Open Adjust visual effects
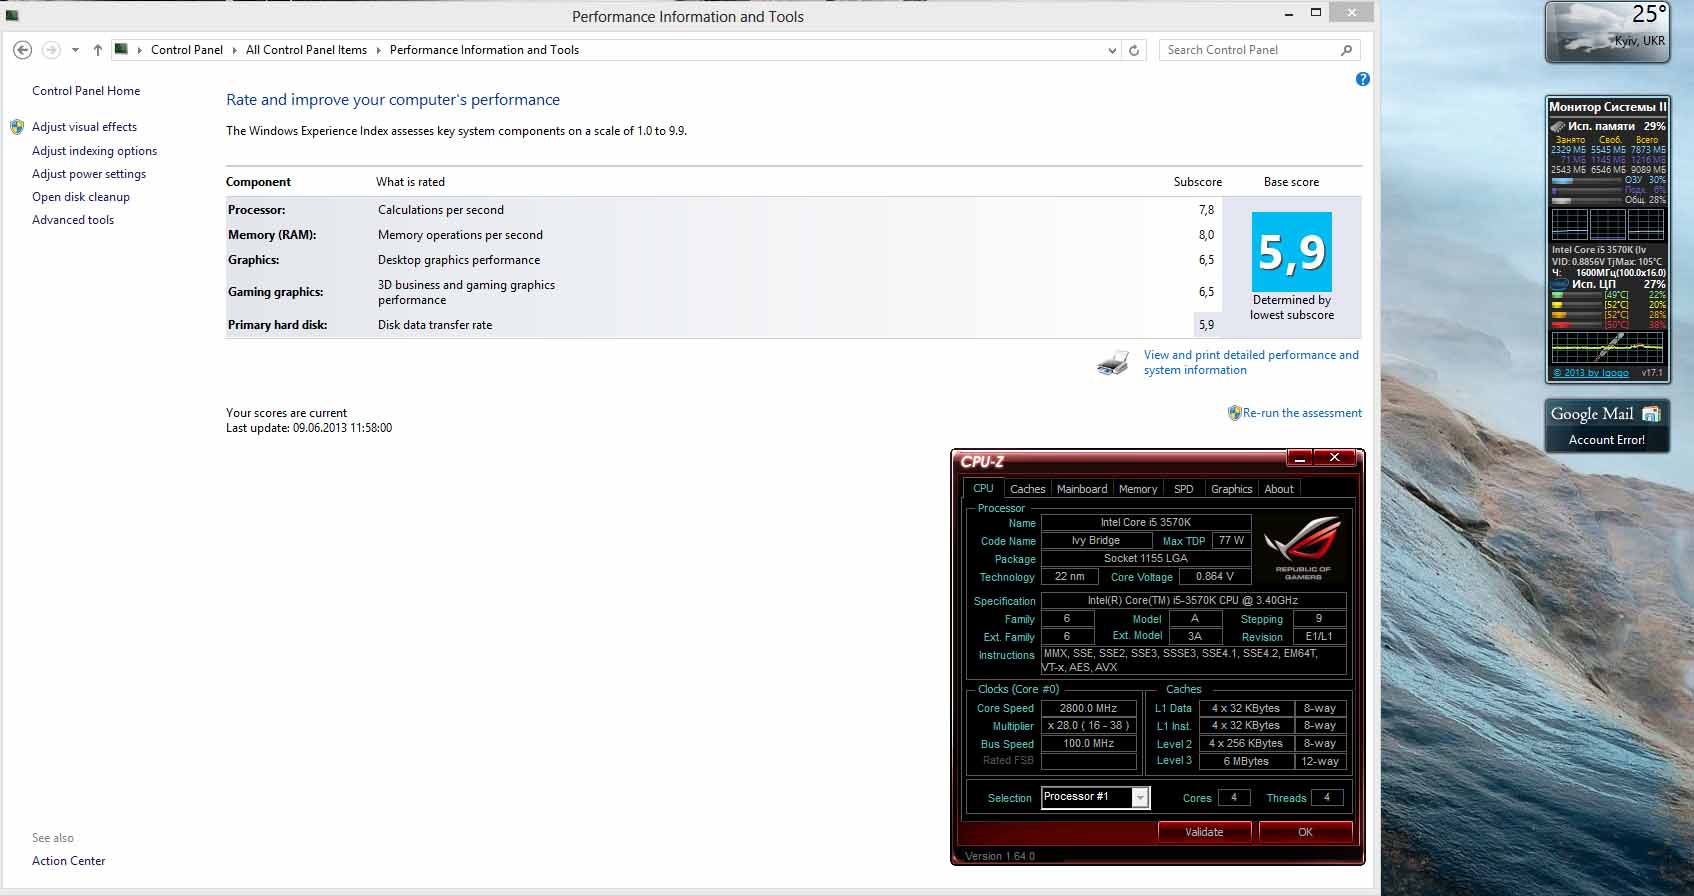1694x896 pixels. click(x=84, y=127)
